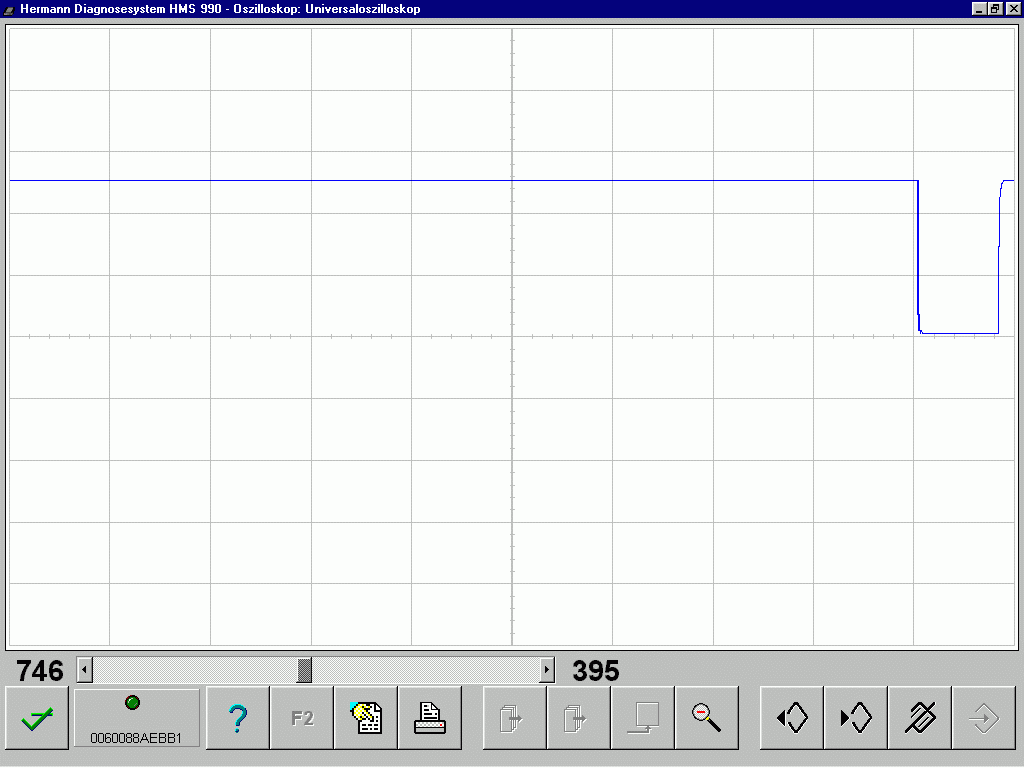The image size is (1024, 768).
Task: Click the horizontal scrollbar thumb
Action: (304, 670)
